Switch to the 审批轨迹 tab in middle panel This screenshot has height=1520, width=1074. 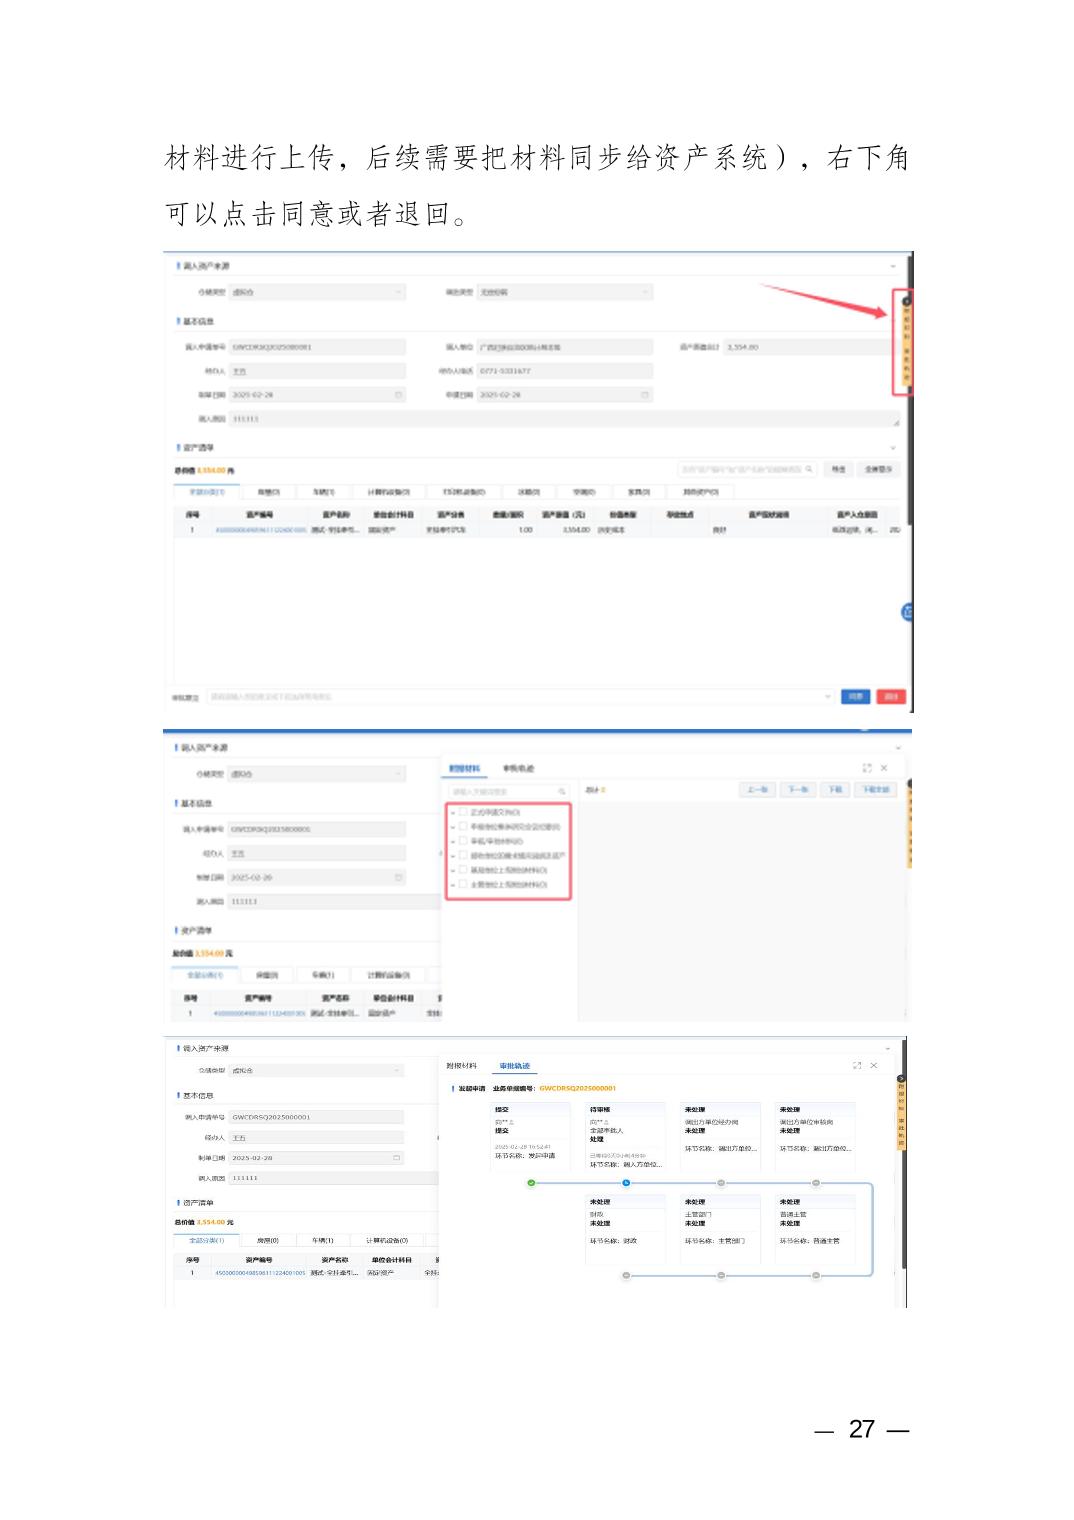click(x=518, y=768)
